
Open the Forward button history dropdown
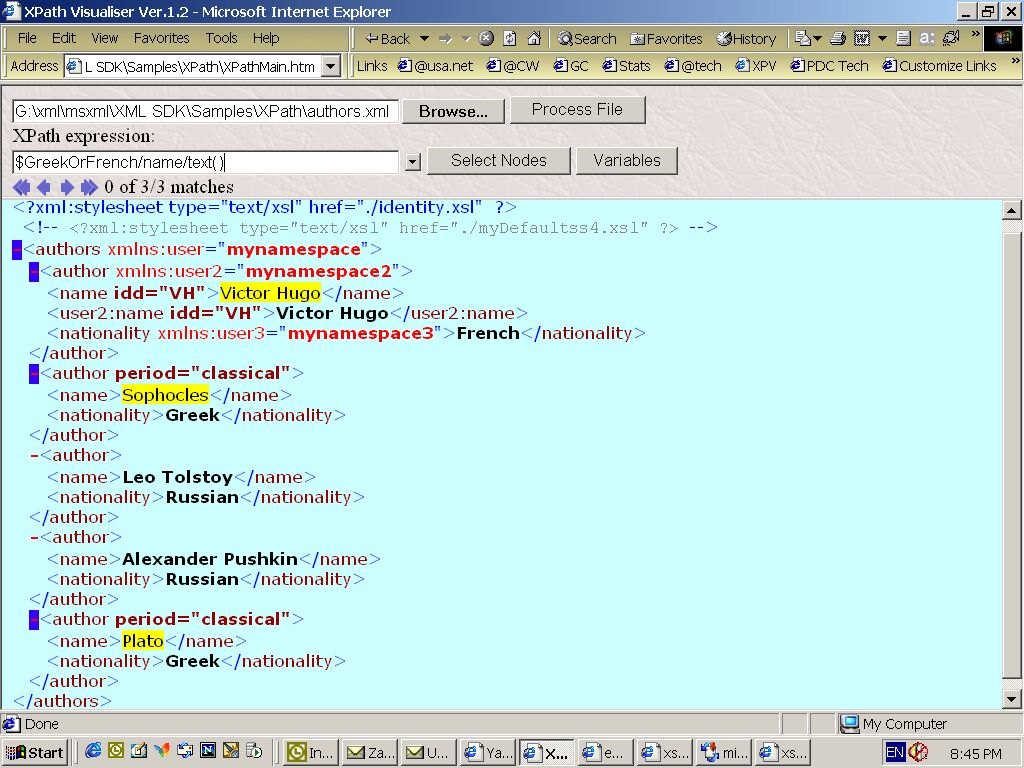pyautogui.click(x=466, y=39)
